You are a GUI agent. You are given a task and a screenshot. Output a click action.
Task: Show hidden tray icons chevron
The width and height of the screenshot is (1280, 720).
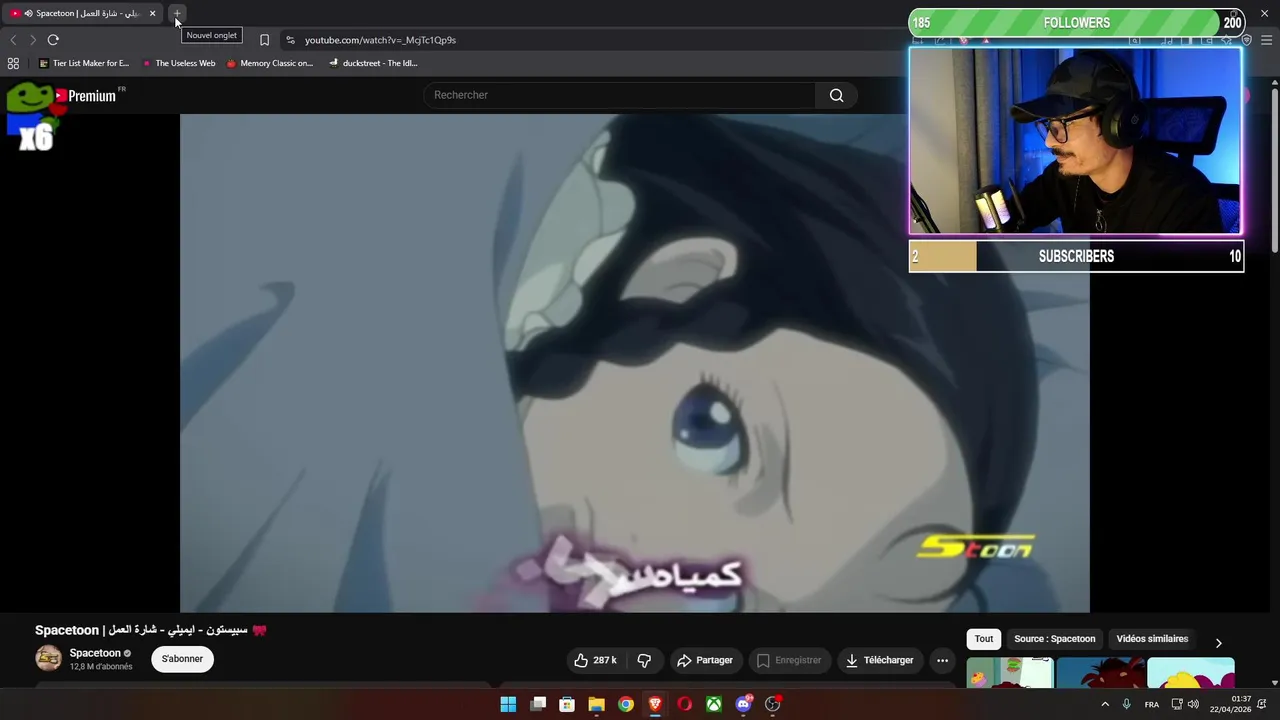tap(1105, 704)
